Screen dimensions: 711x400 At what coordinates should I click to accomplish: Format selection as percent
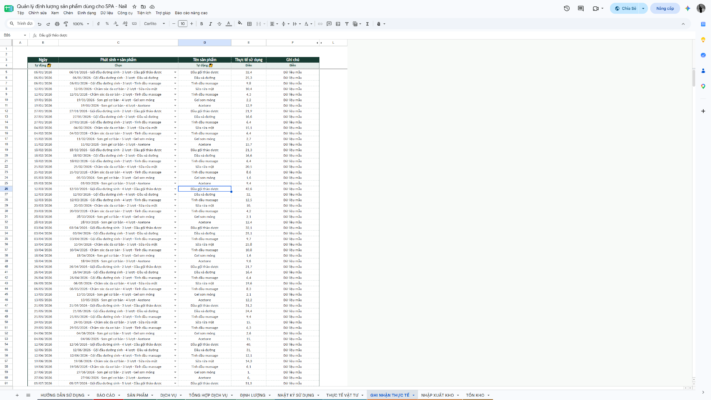pos(107,24)
